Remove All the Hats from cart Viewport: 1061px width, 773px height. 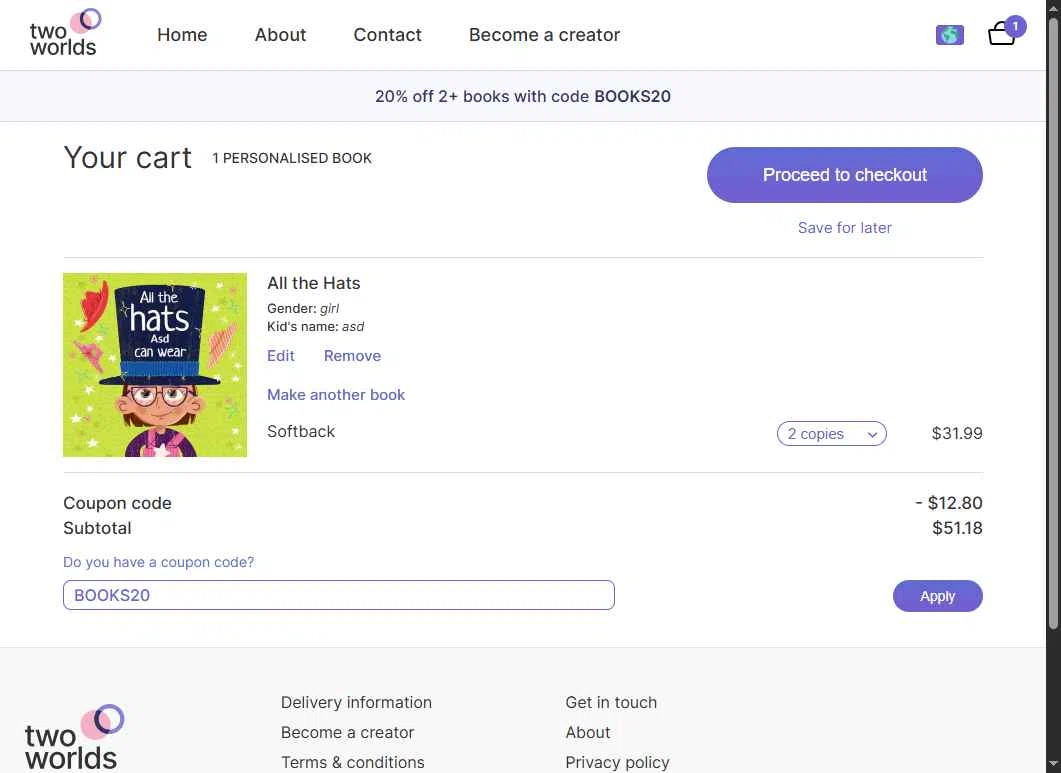tap(352, 356)
